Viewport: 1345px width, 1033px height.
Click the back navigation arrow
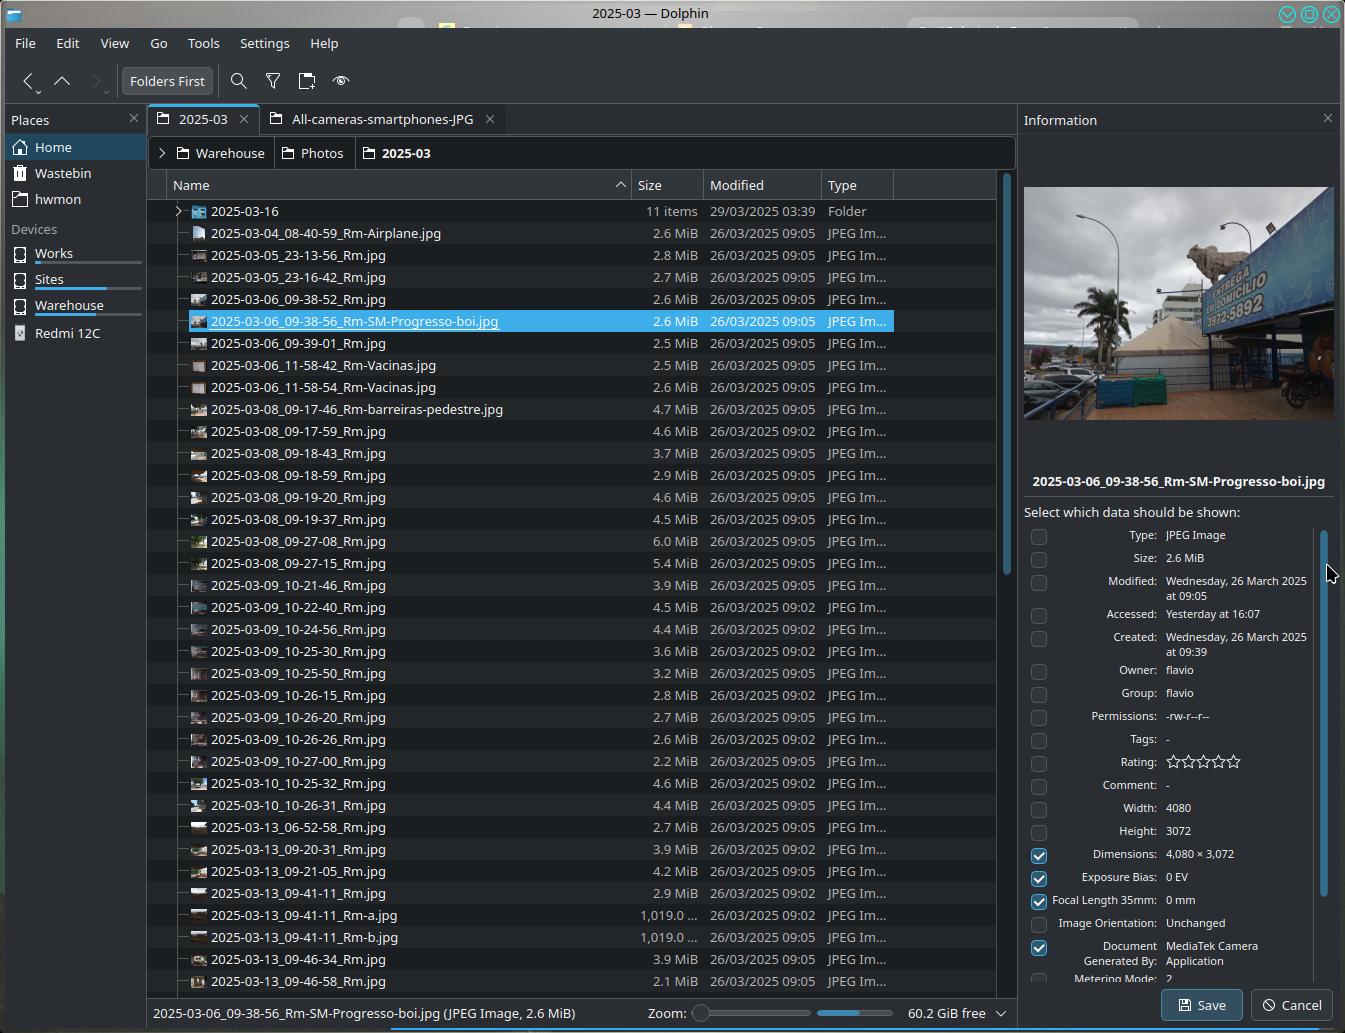point(28,81)
